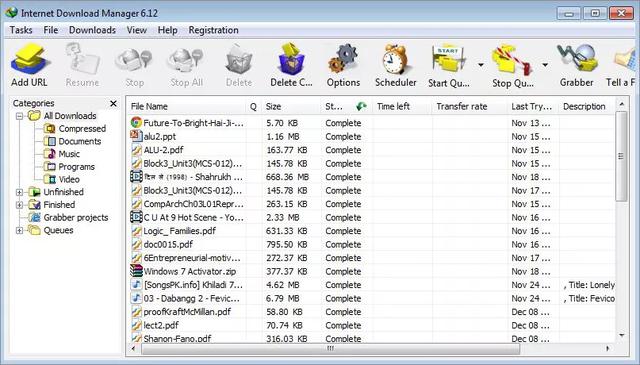Select the Music category
The width and height of the screenshot is (640, 365).
pos(69,154)
